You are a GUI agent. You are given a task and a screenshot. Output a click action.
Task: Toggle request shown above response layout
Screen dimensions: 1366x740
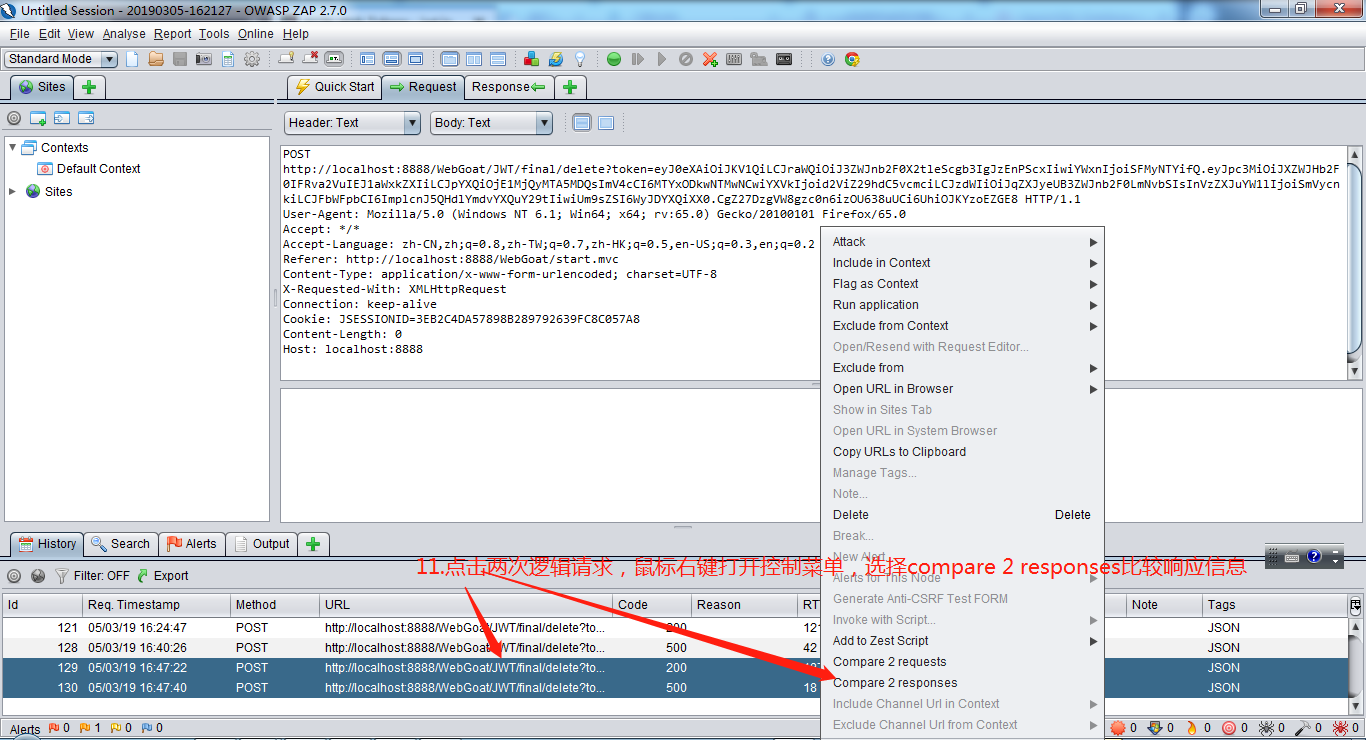tap(497, 59)
